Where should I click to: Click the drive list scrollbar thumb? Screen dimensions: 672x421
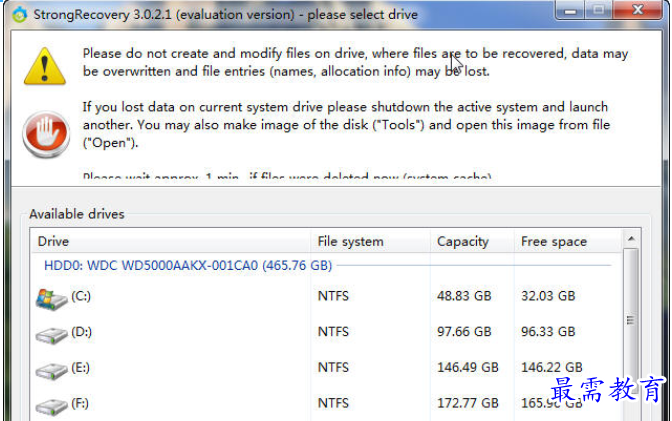point(630,321)
